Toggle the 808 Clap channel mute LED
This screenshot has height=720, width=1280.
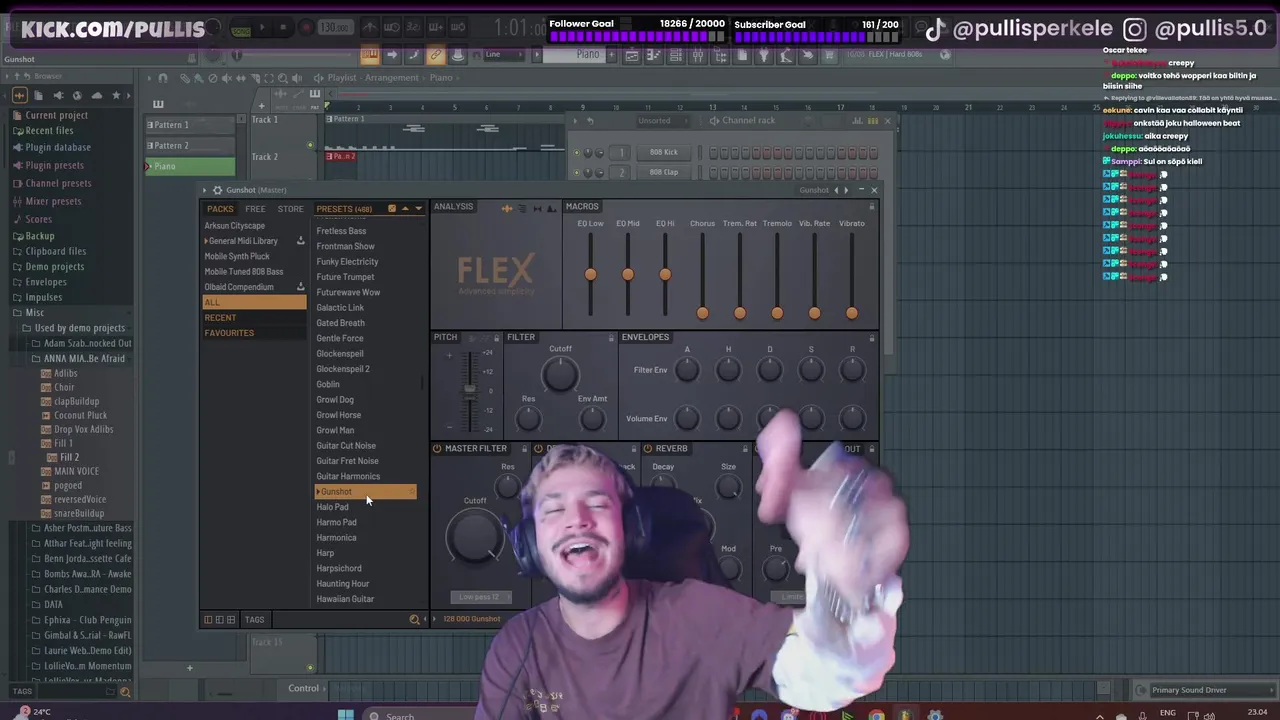coord(576,172)
